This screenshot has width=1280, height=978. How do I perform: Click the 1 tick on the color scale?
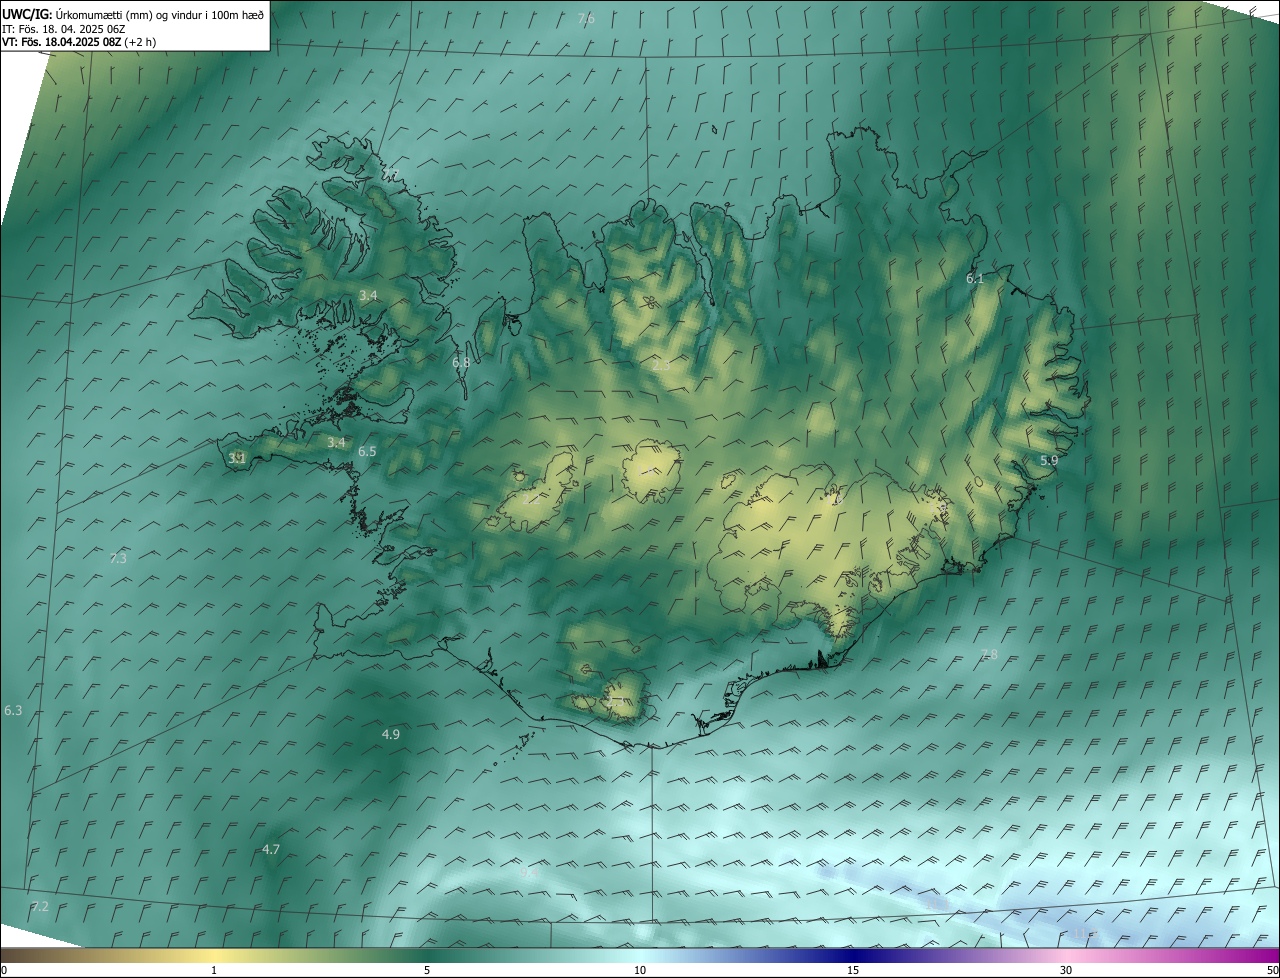tap(214, 970)
